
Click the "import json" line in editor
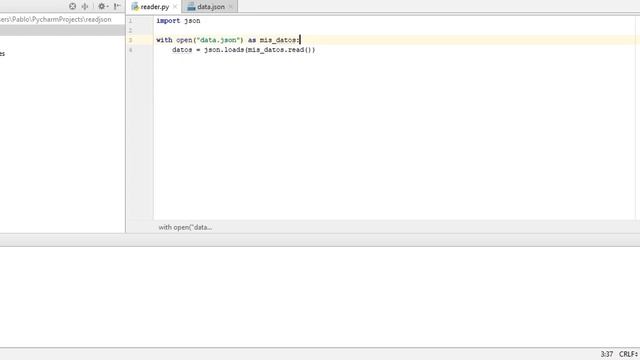(x=178, y=21)
